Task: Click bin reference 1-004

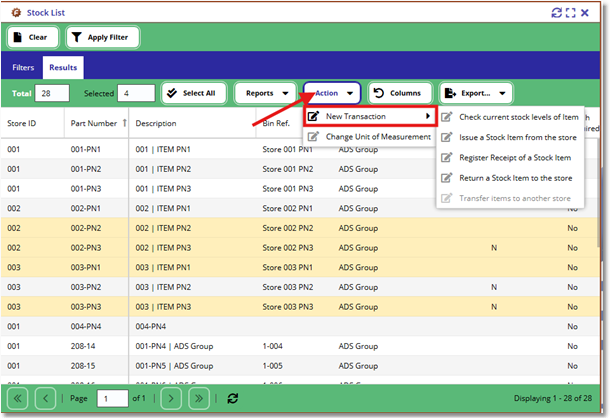Action: click(x=272, y=346)
